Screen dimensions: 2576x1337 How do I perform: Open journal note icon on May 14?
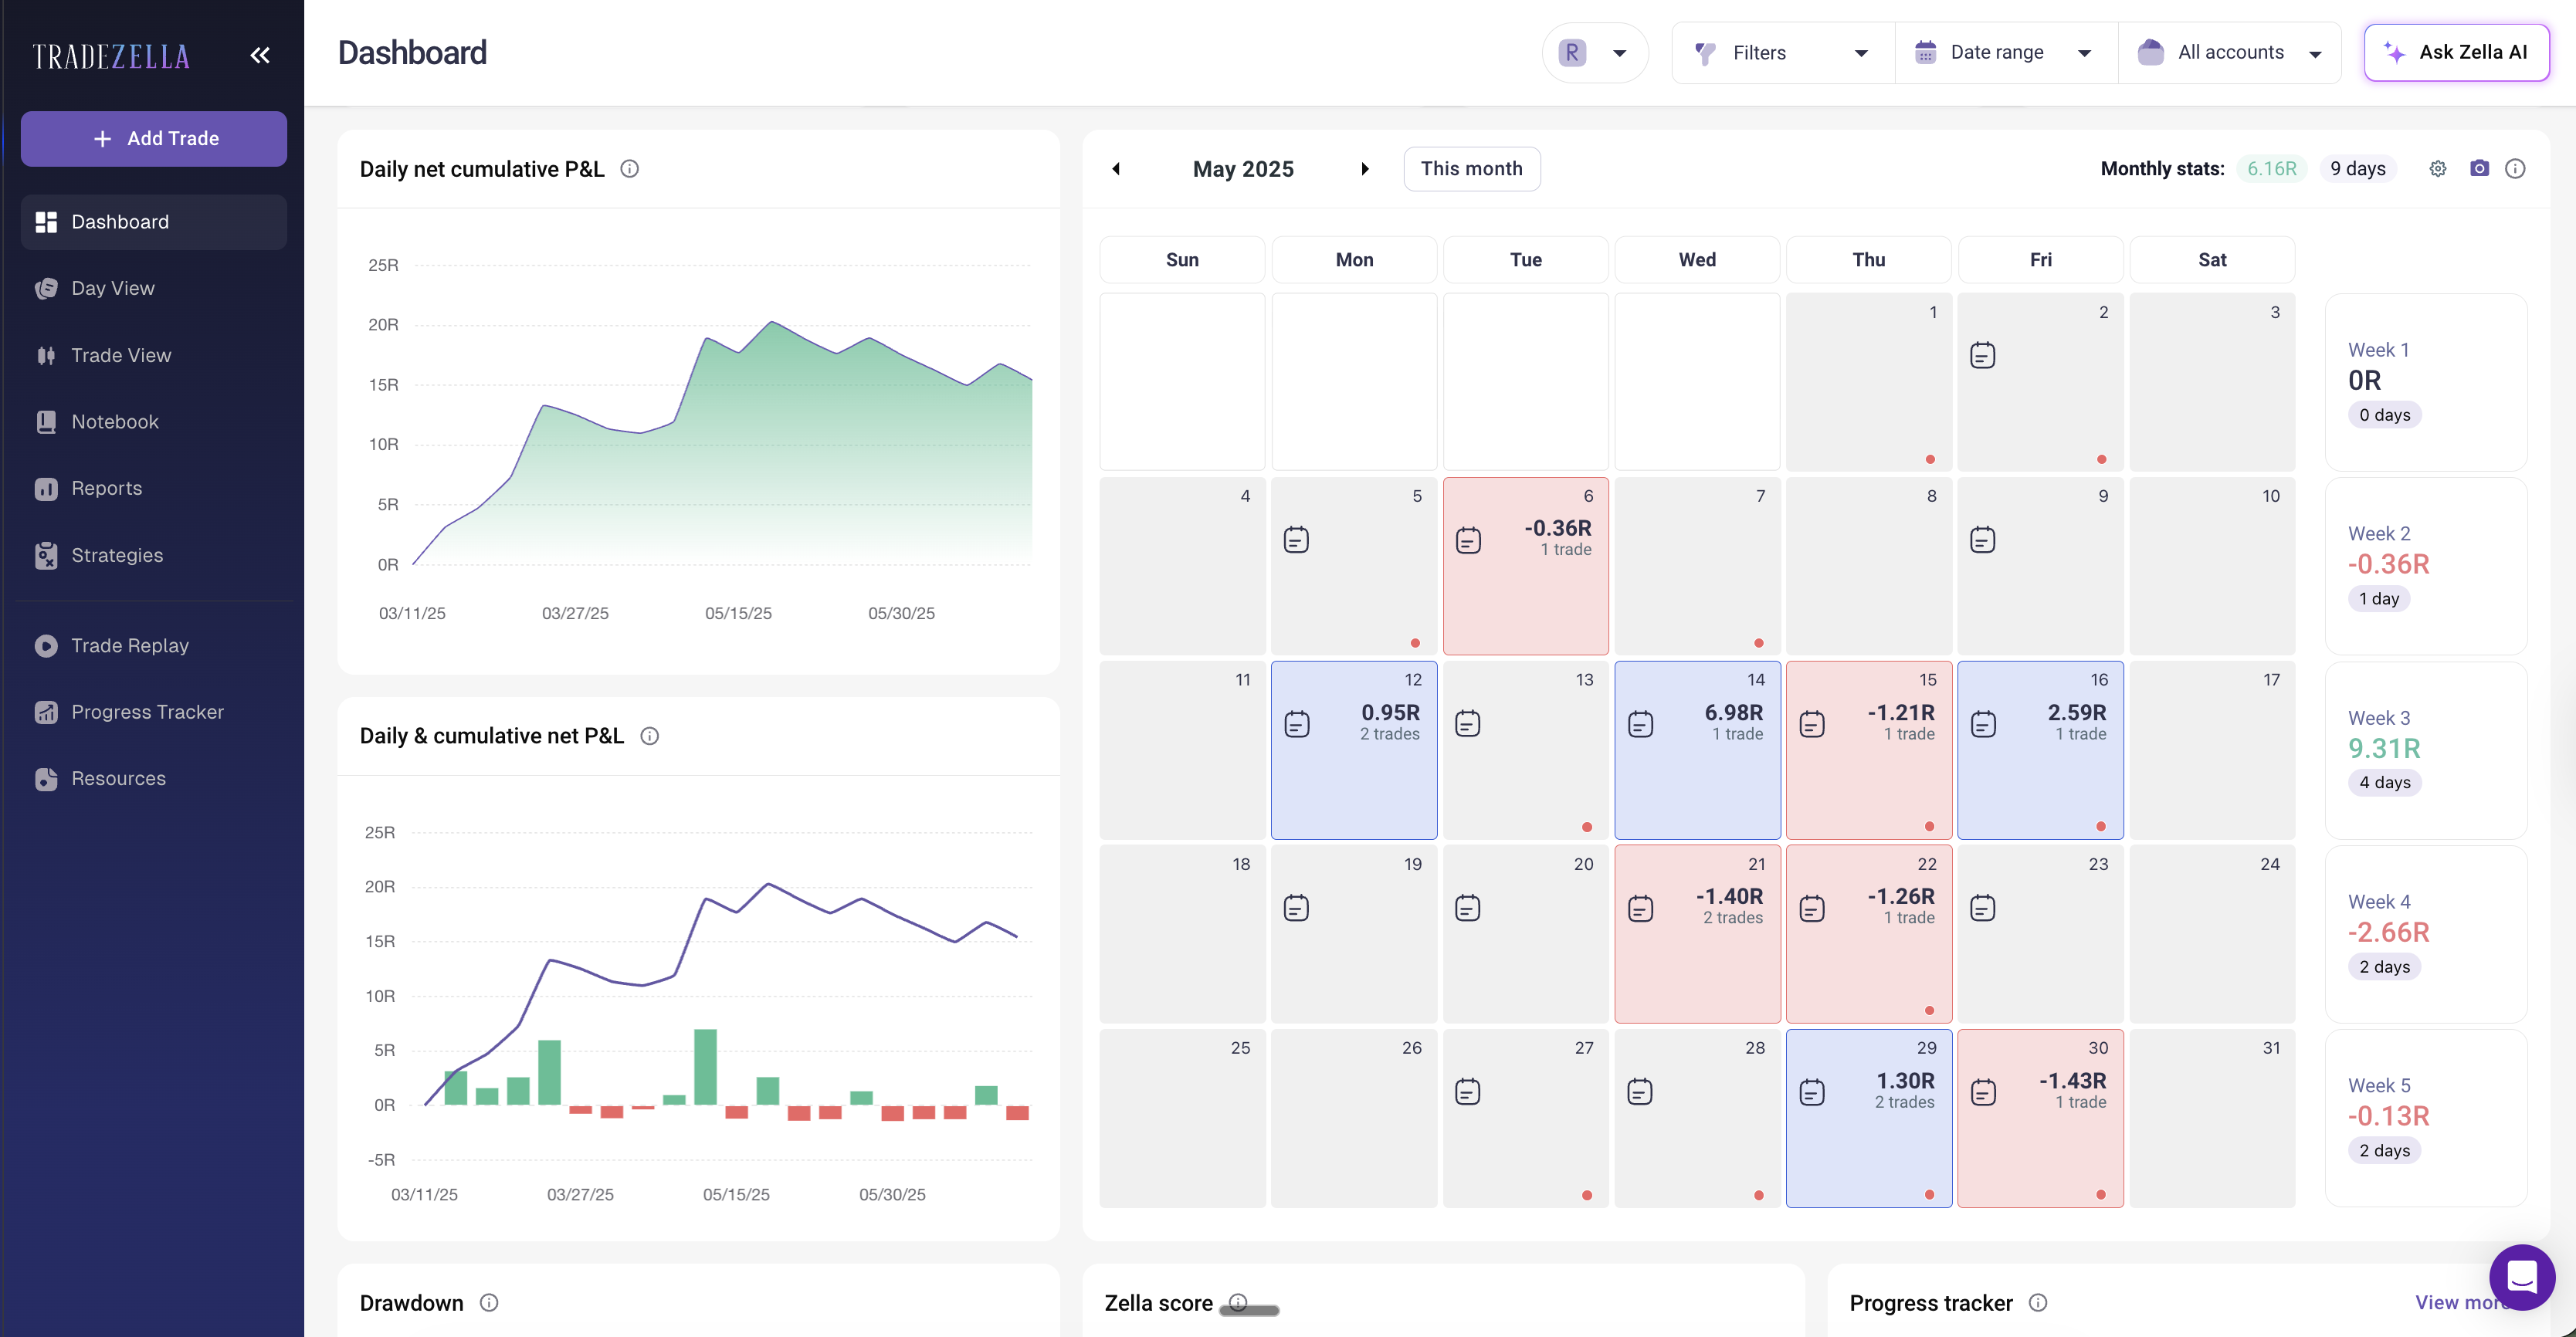pos(1640,724)
